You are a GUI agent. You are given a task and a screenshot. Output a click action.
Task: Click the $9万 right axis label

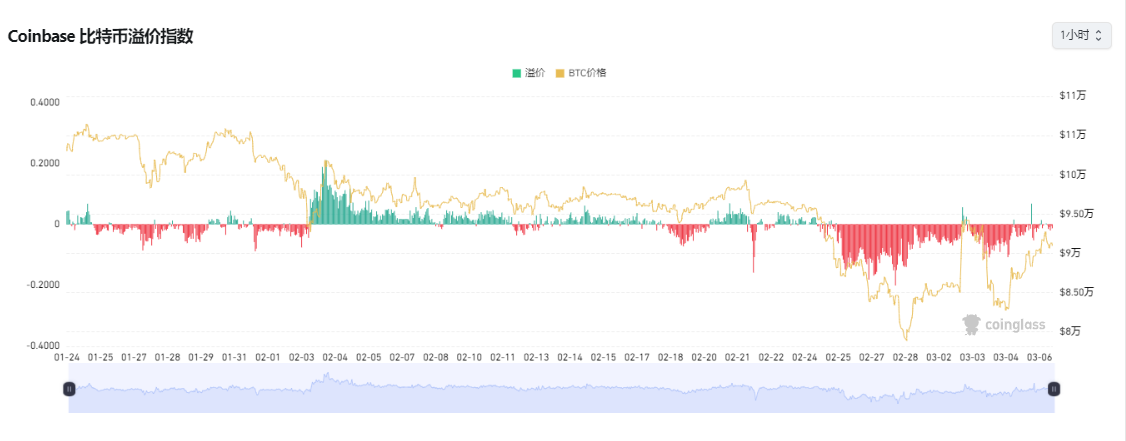(x=1070, y=253)
